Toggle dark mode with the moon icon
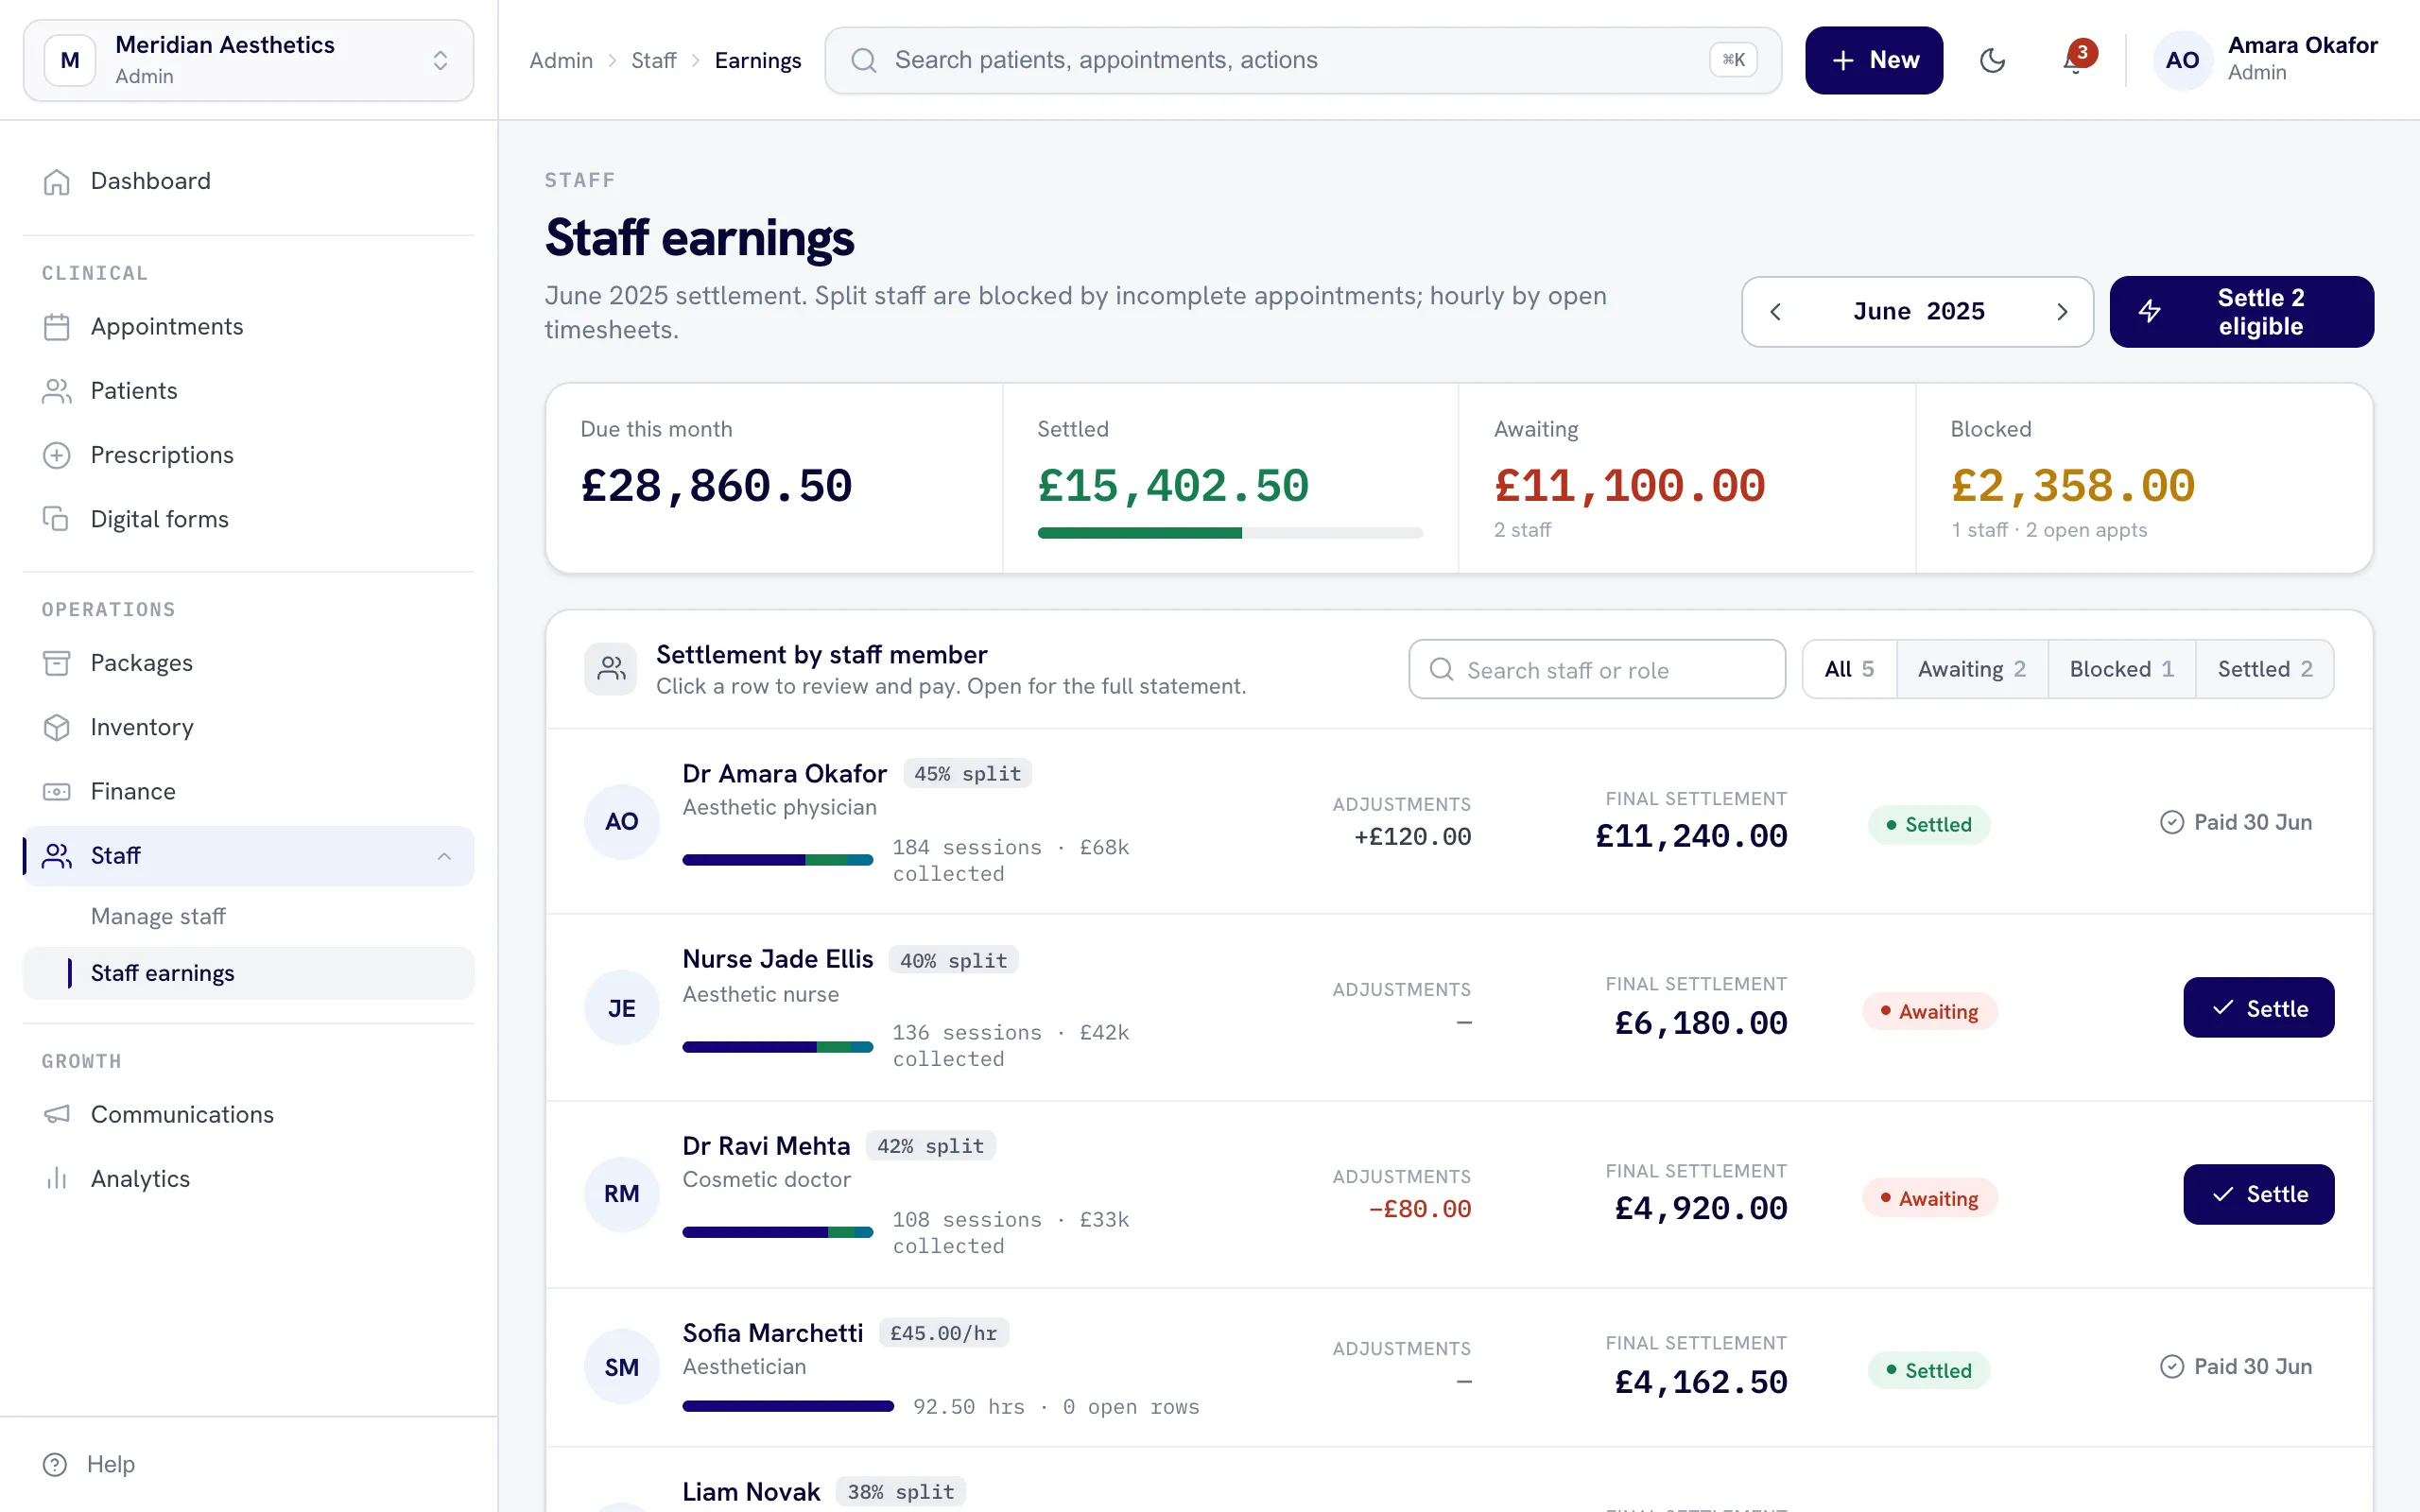2420x1512 pixels. coord(1992,60)
